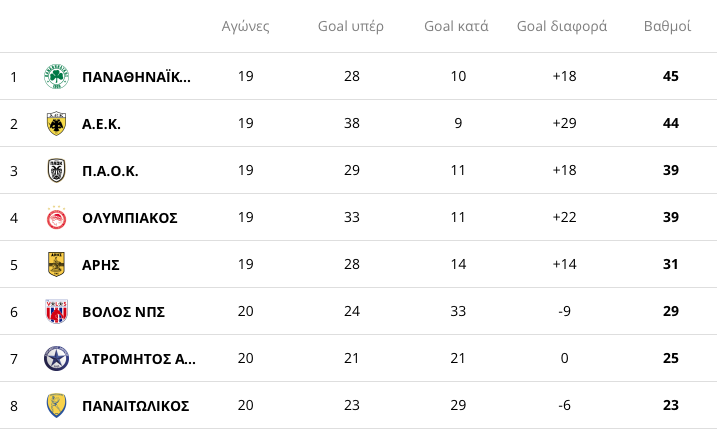This screenshot has height=432, width=717.
Task: Sort by the Βαθμοί points header
Action: pos(667,26)
